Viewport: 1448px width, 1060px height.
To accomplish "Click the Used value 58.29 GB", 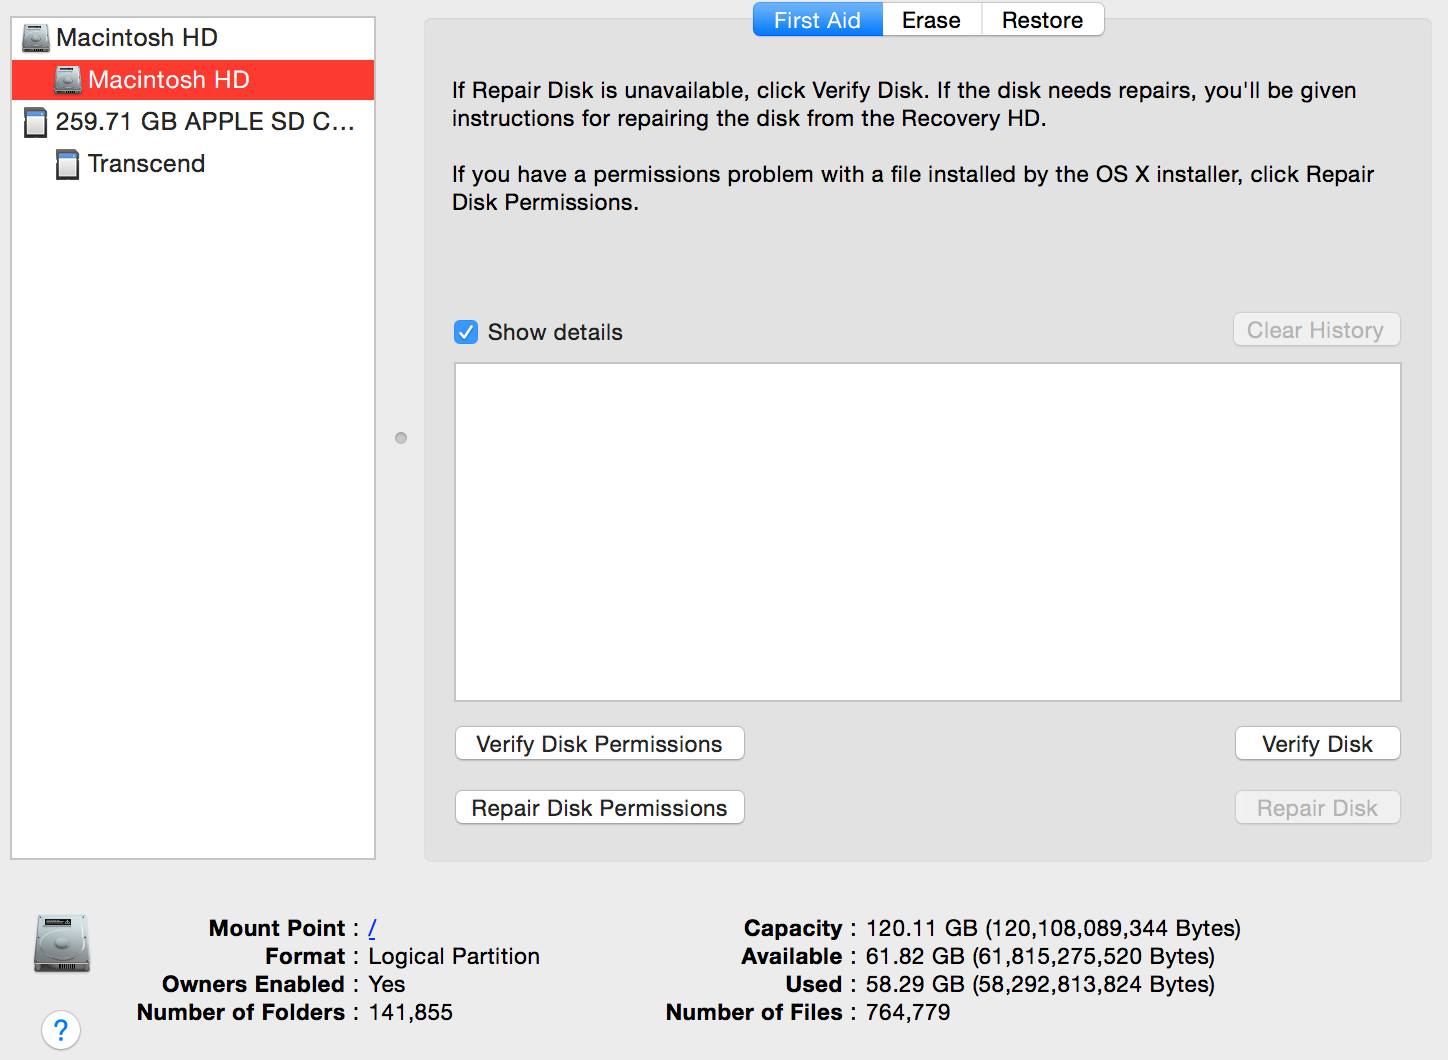I will point(1040,984).
